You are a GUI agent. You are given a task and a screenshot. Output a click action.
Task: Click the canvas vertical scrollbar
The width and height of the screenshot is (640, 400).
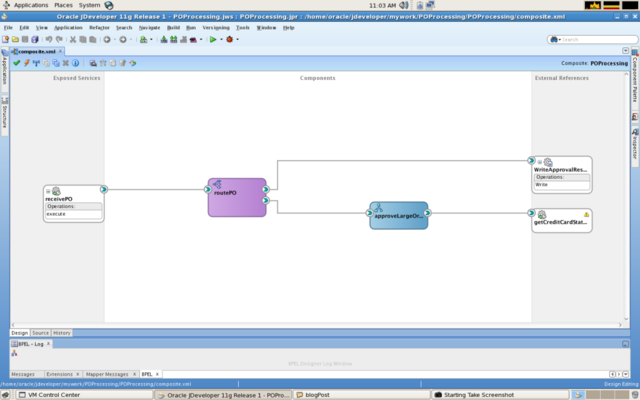click(626, 197)
